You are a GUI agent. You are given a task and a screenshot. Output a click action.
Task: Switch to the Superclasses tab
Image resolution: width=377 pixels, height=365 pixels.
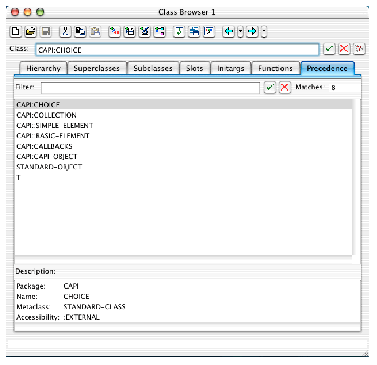point(97,68)
